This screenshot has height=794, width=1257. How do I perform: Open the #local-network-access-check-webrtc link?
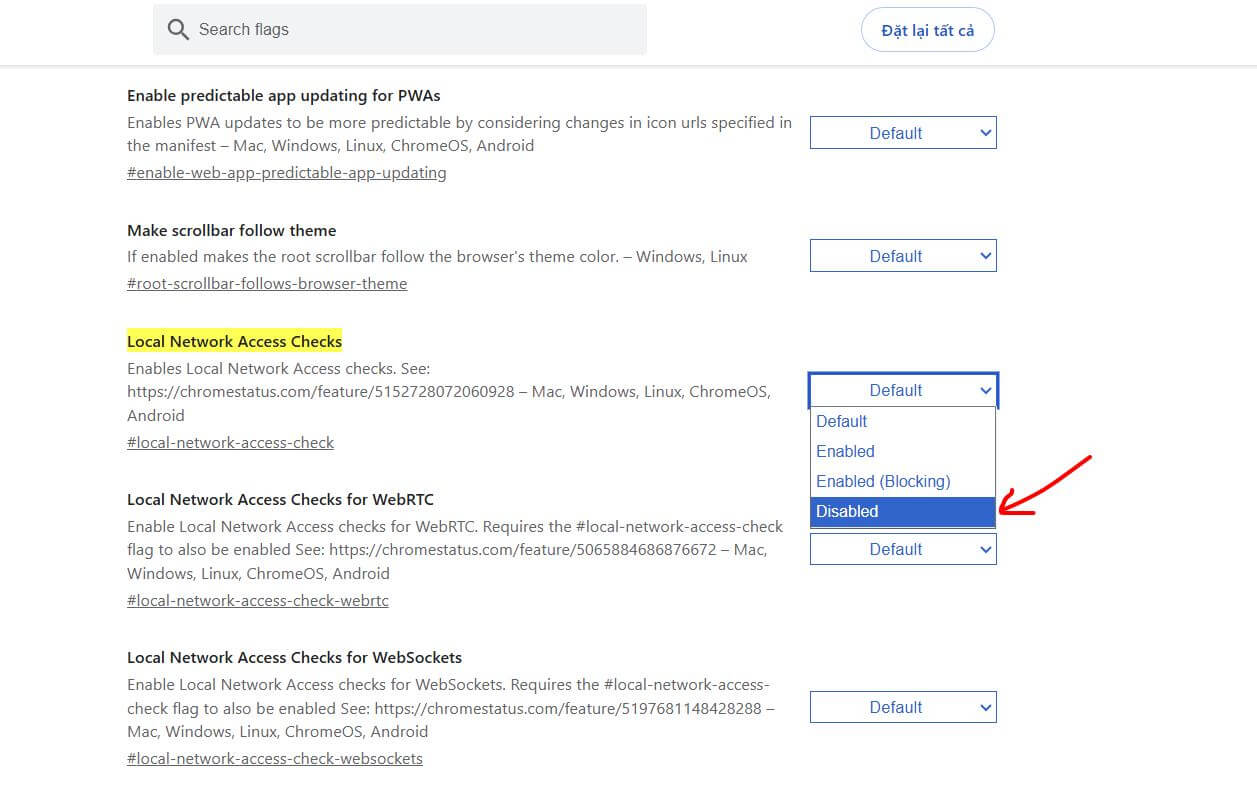[258, 600]
